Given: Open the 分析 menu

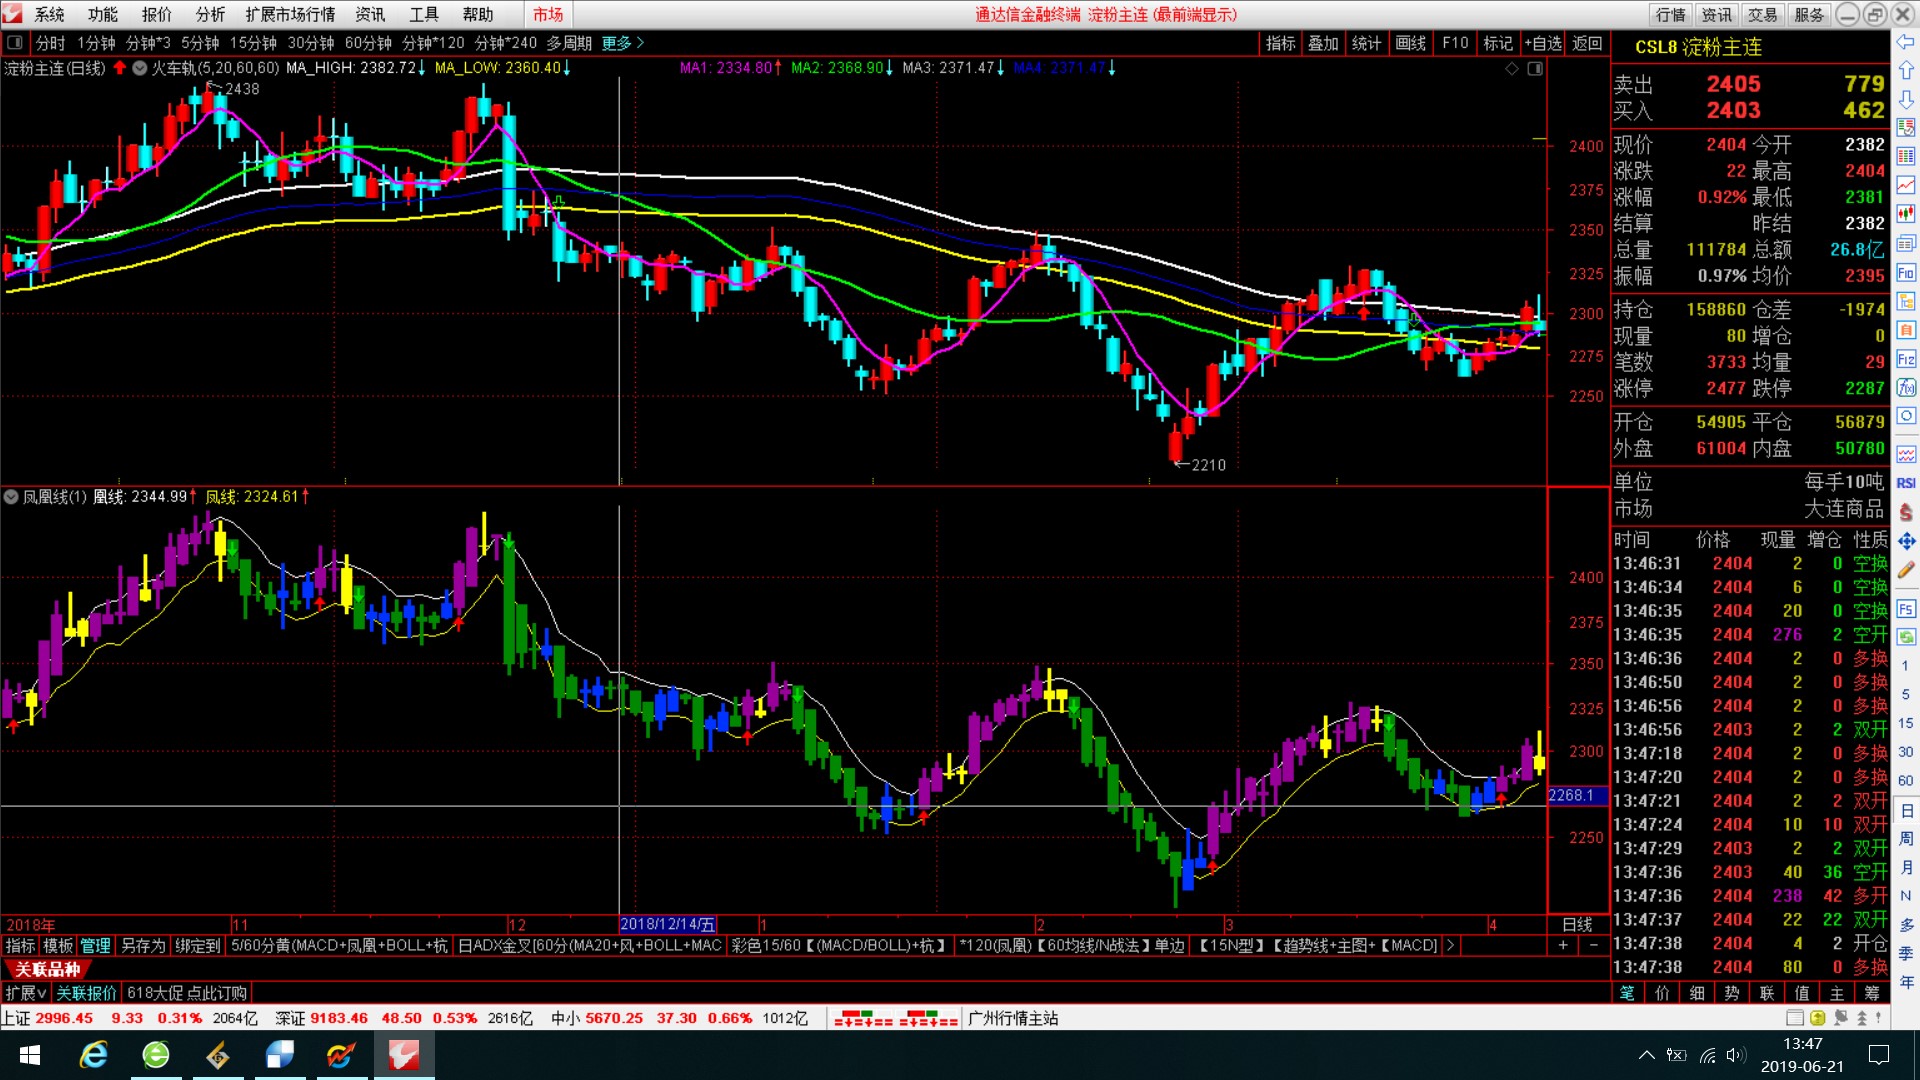Looking at the screenshot, I should click(x=210, y=14).
